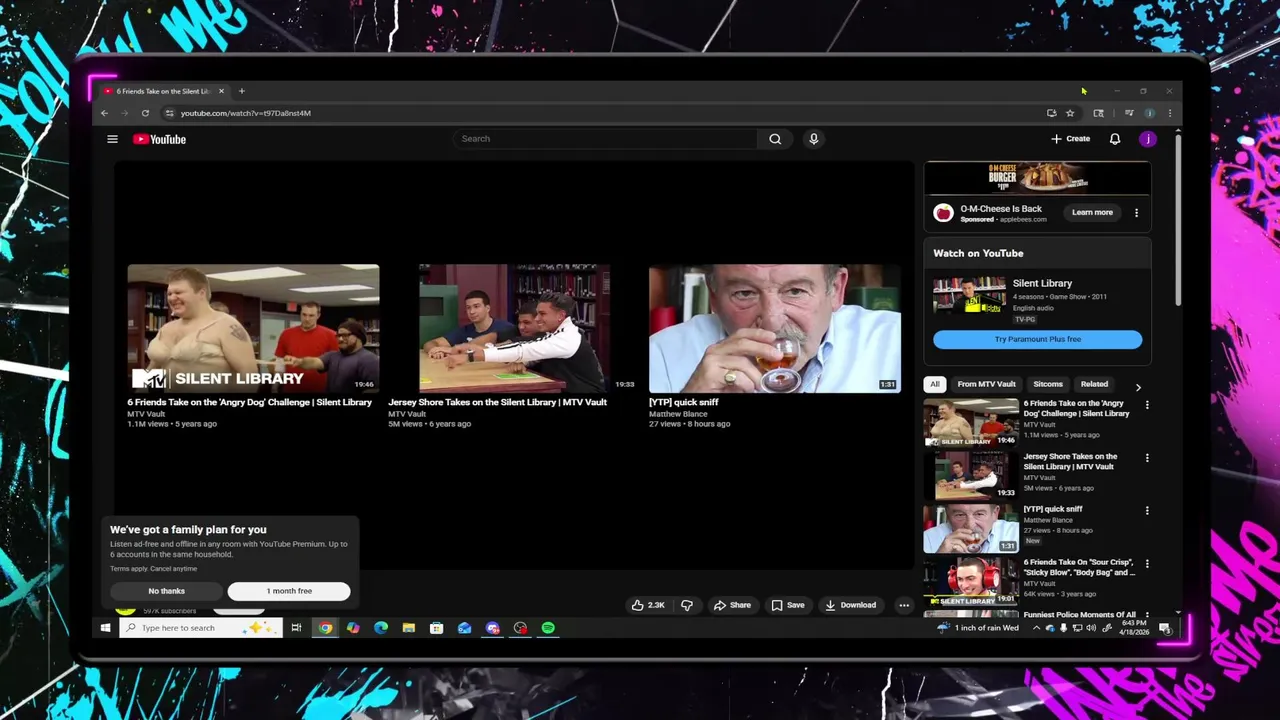Click the YouTube page vertical scrollbar
The image size is (1280, 720).
pos(1178,220)
